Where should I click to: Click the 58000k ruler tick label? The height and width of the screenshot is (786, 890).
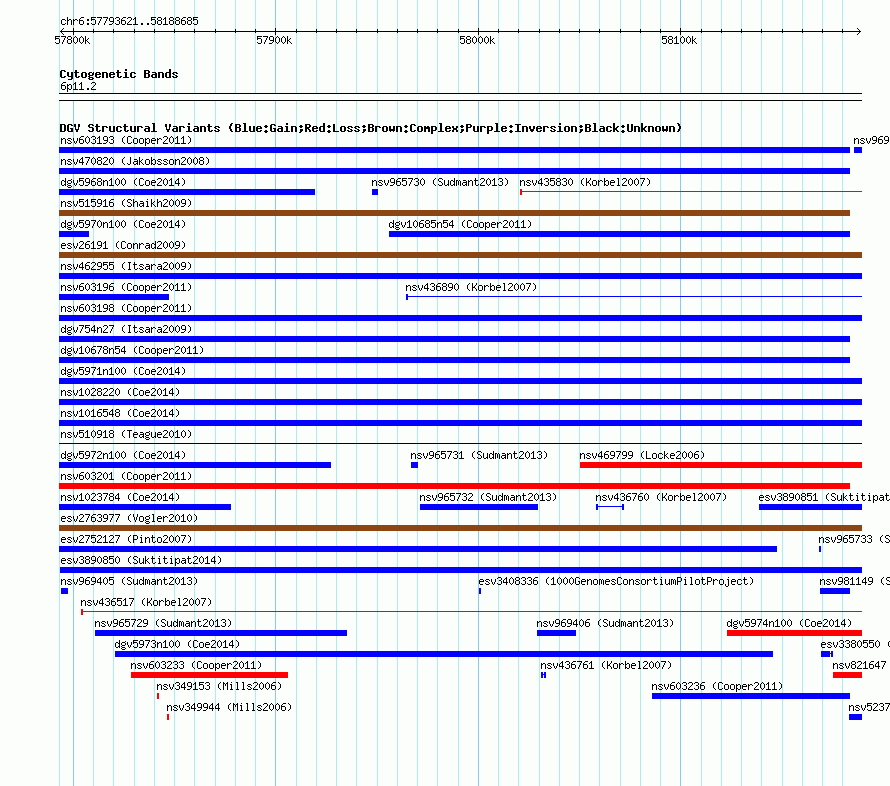tap(477, 40)
